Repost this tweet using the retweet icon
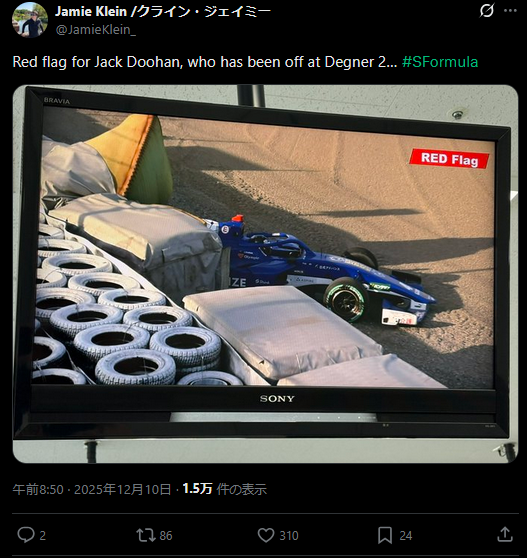Viewport: 527px width, 558px height. click(146, 535)
